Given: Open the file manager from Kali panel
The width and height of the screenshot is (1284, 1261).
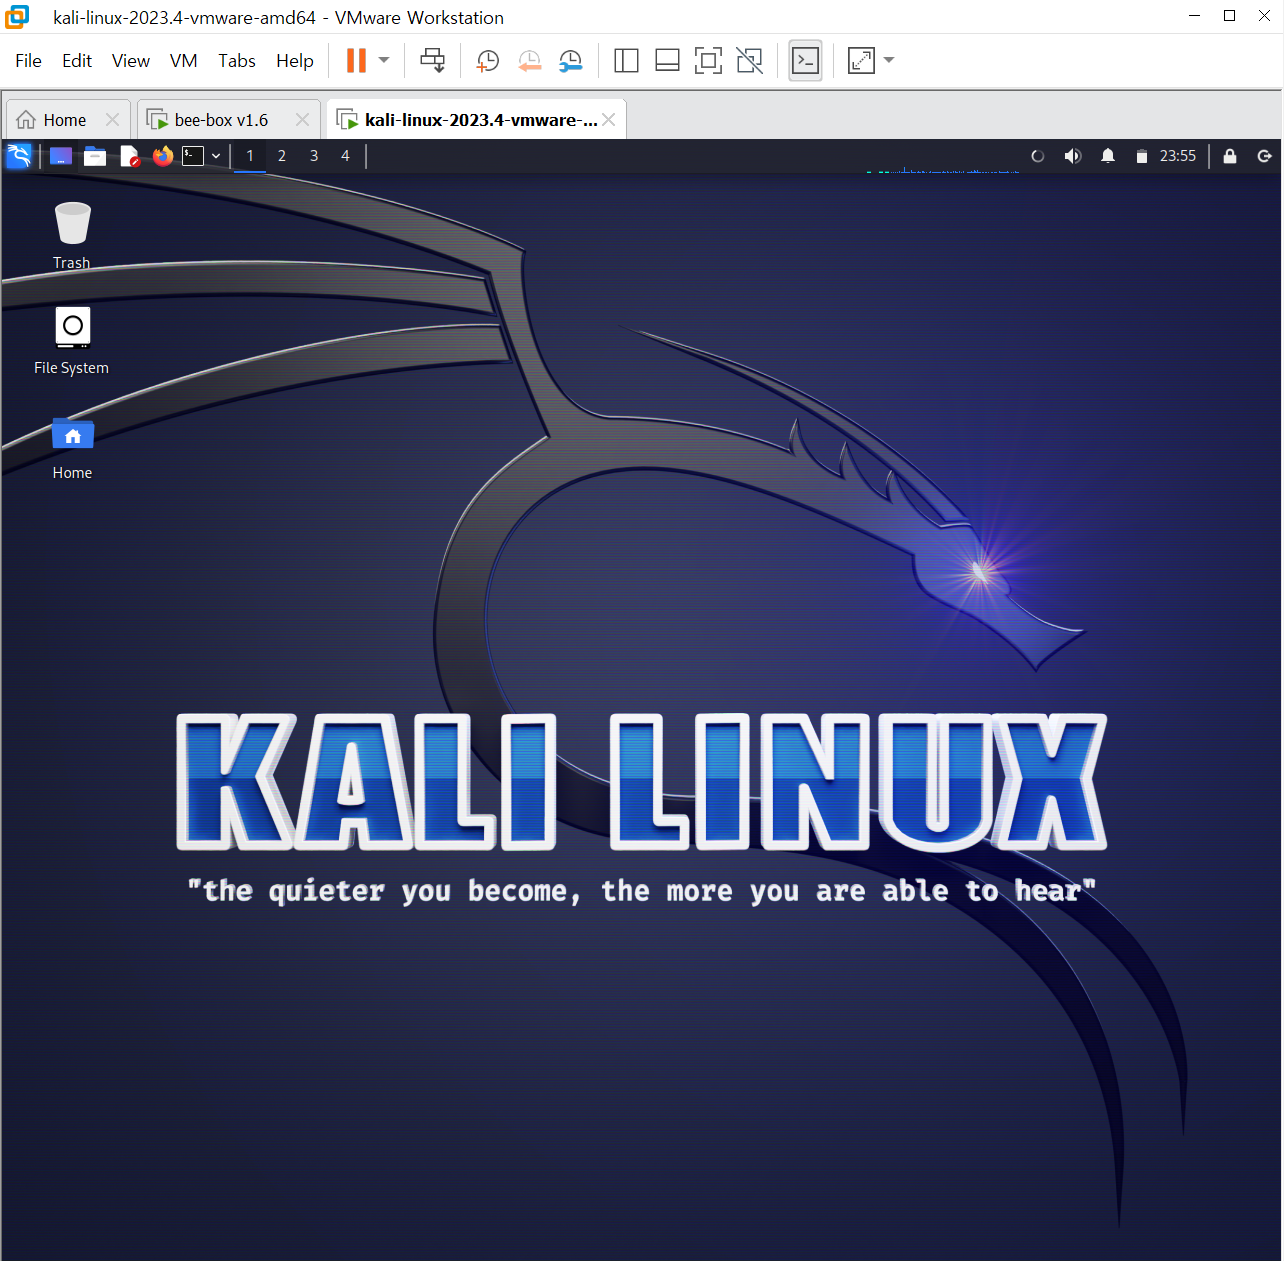Looking at the screenshot, I should (x=95, y=156).
